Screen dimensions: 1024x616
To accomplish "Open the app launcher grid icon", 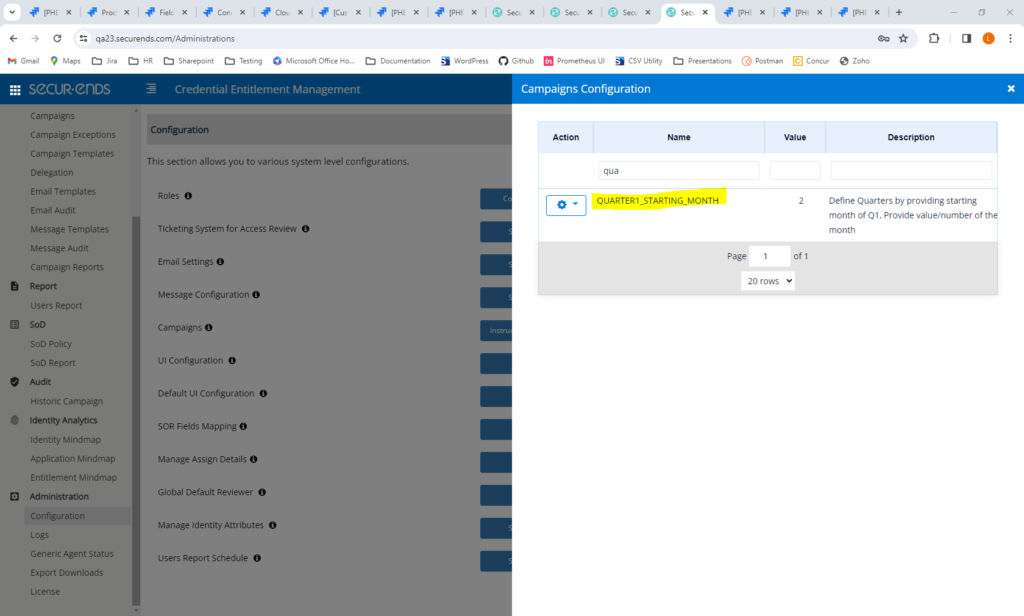I will (14, 89).
